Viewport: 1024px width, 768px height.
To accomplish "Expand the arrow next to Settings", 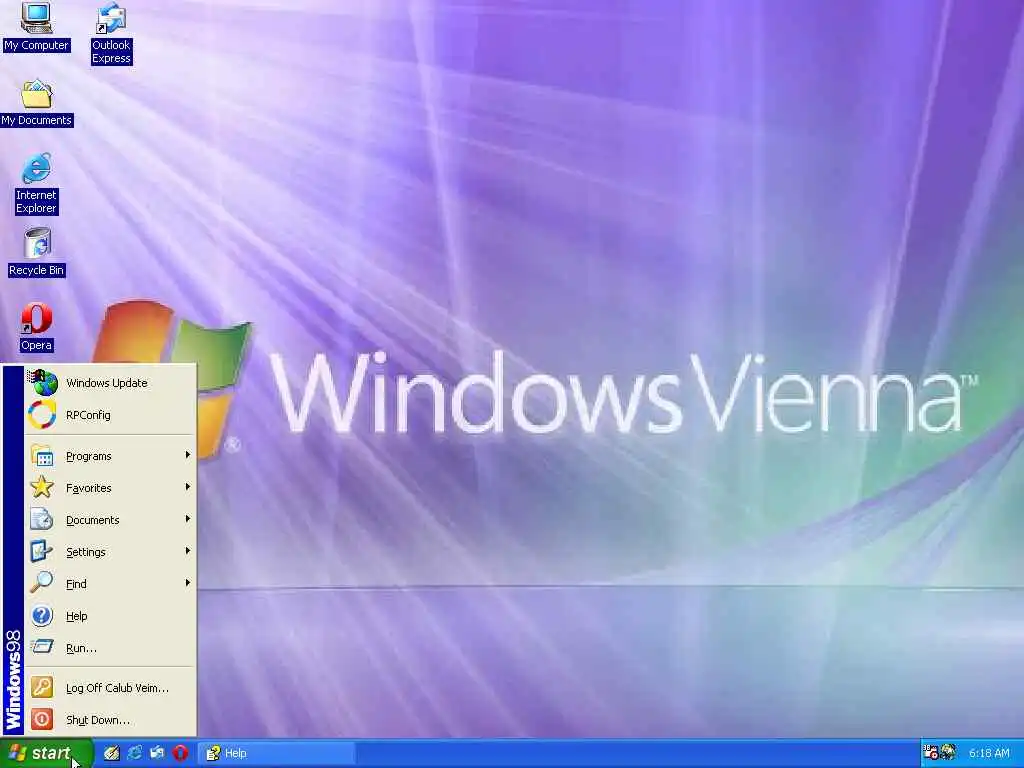I will pyautogui.click(x=187, y=551).
